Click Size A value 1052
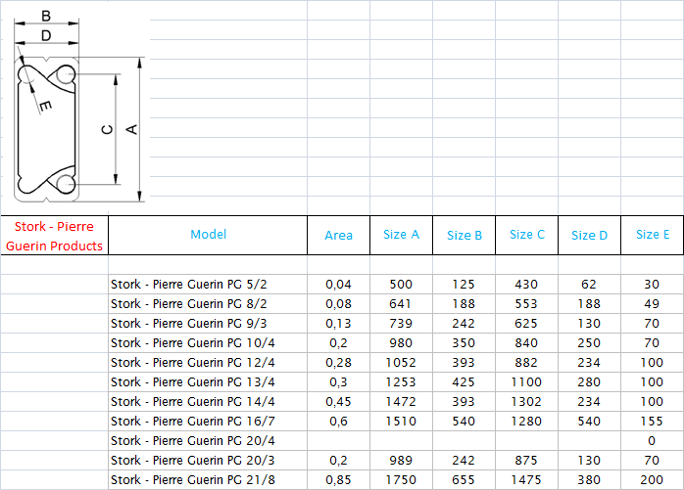This screenshot has width=684, height=490. [401, 363]
